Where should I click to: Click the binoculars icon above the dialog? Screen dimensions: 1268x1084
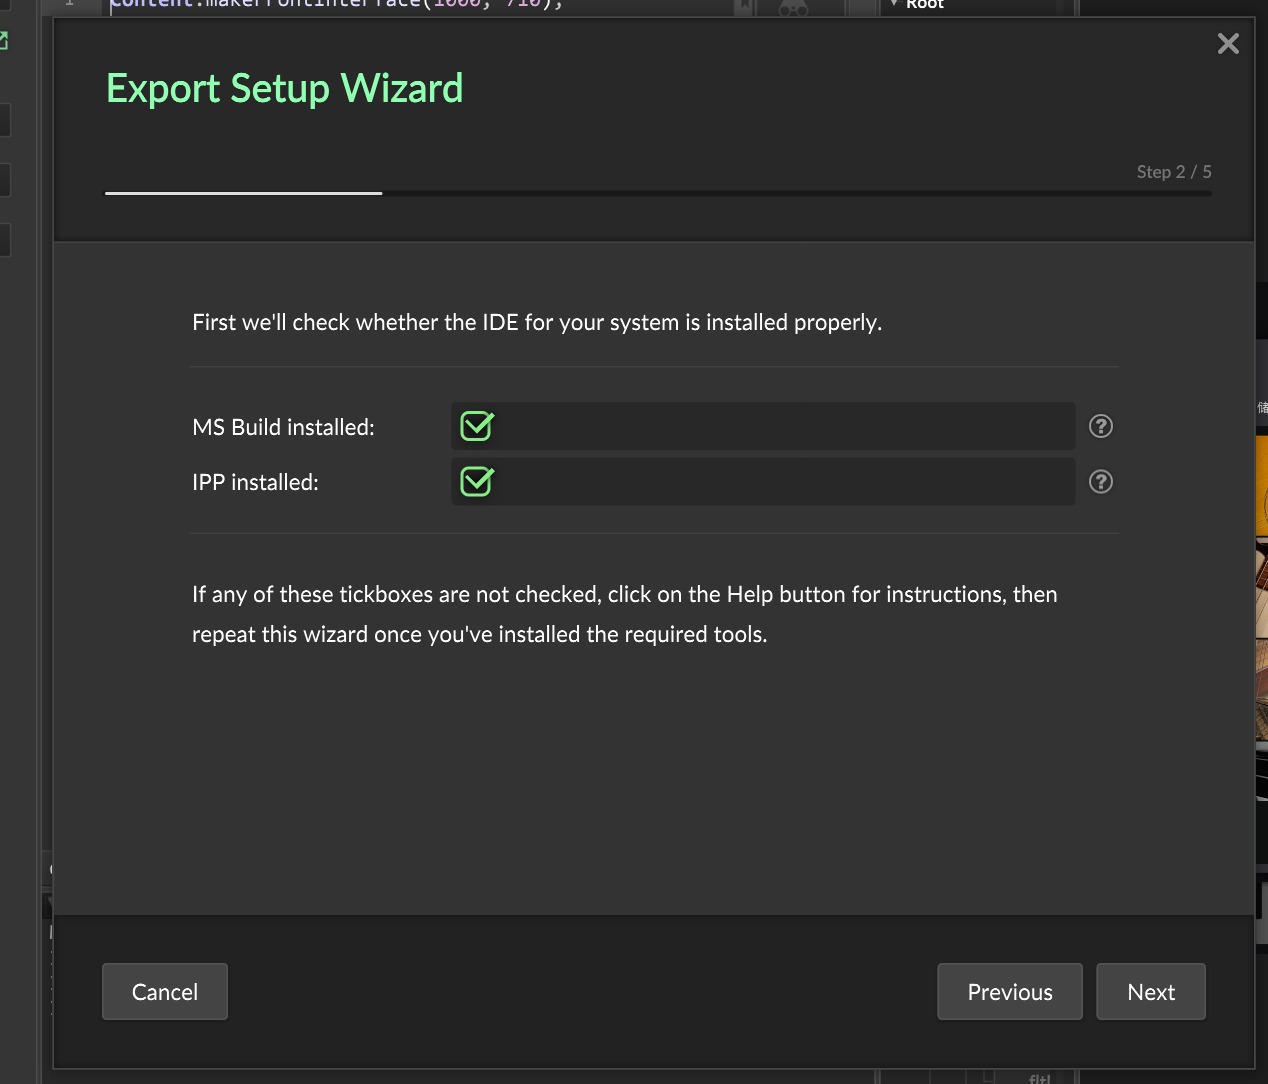click(x=793, y=8)
